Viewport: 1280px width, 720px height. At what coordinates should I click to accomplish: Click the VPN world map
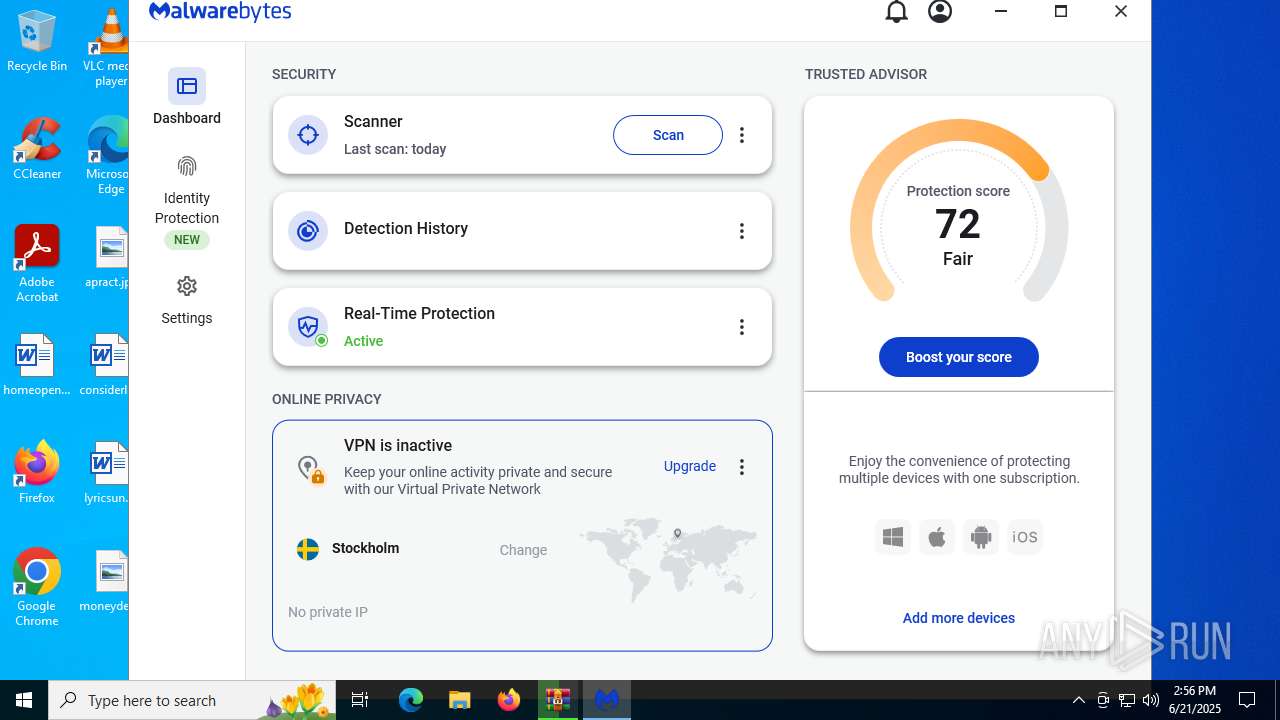tap(668, 558)
